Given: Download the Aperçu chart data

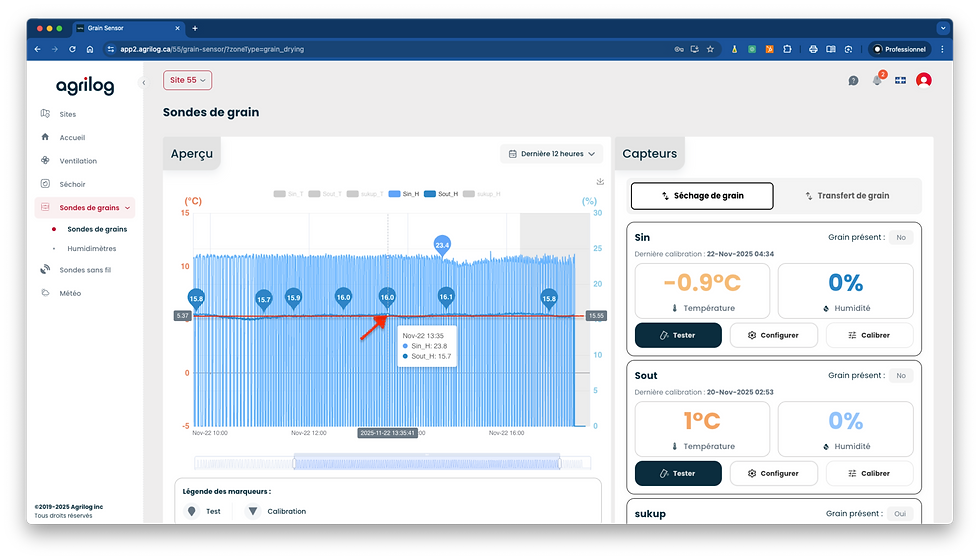Looking at the screenshot, I should pos(600,182).
